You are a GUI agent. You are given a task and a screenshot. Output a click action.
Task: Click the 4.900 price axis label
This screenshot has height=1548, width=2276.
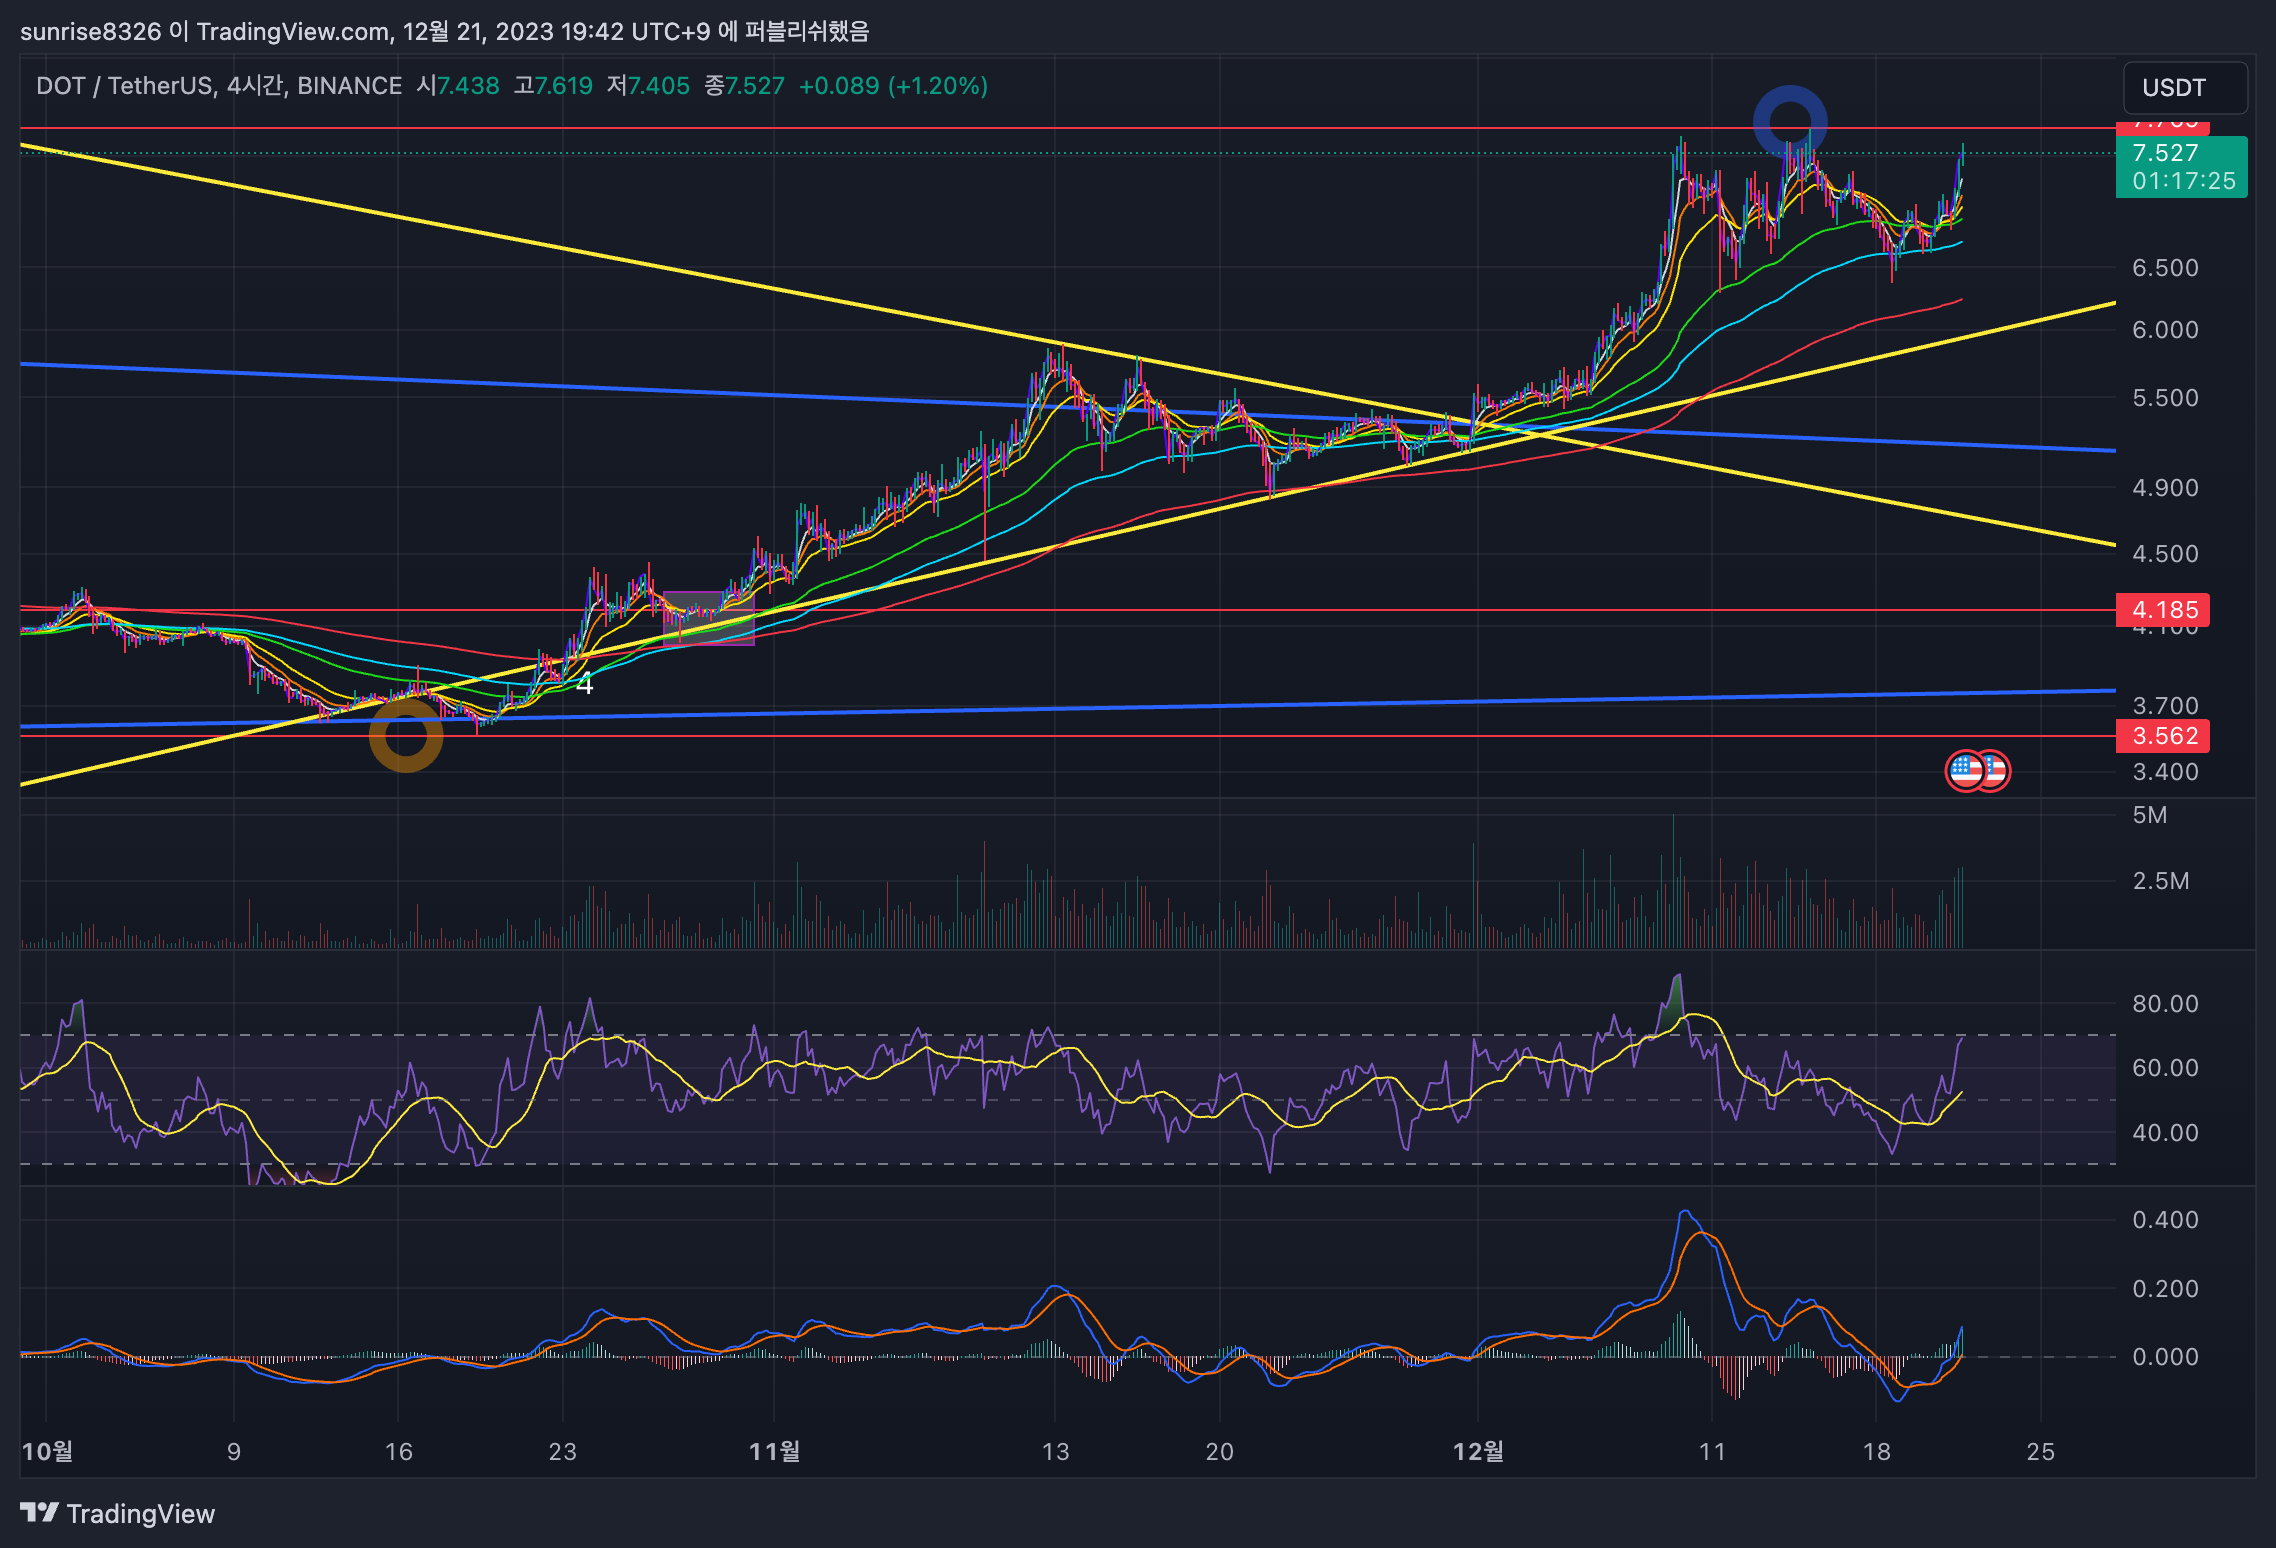point(2165,488)
